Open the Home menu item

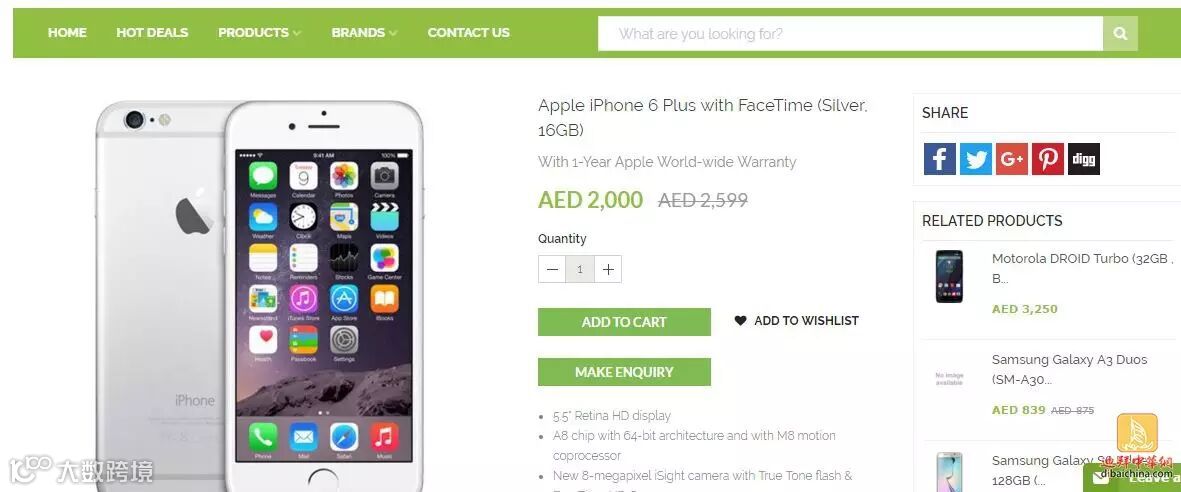click(x=67, y=32)
